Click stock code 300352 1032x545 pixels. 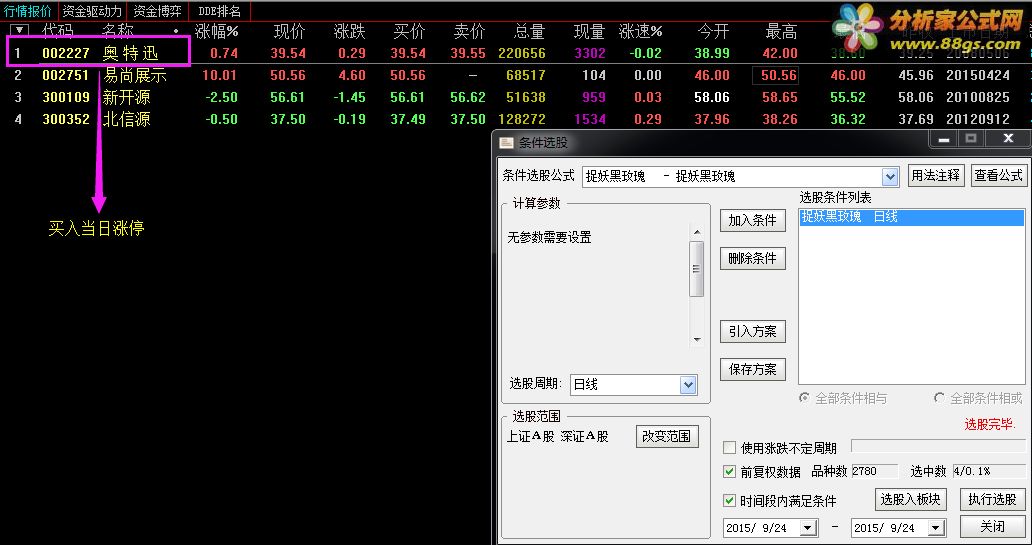pyautogui.click(x=65, y=119)
